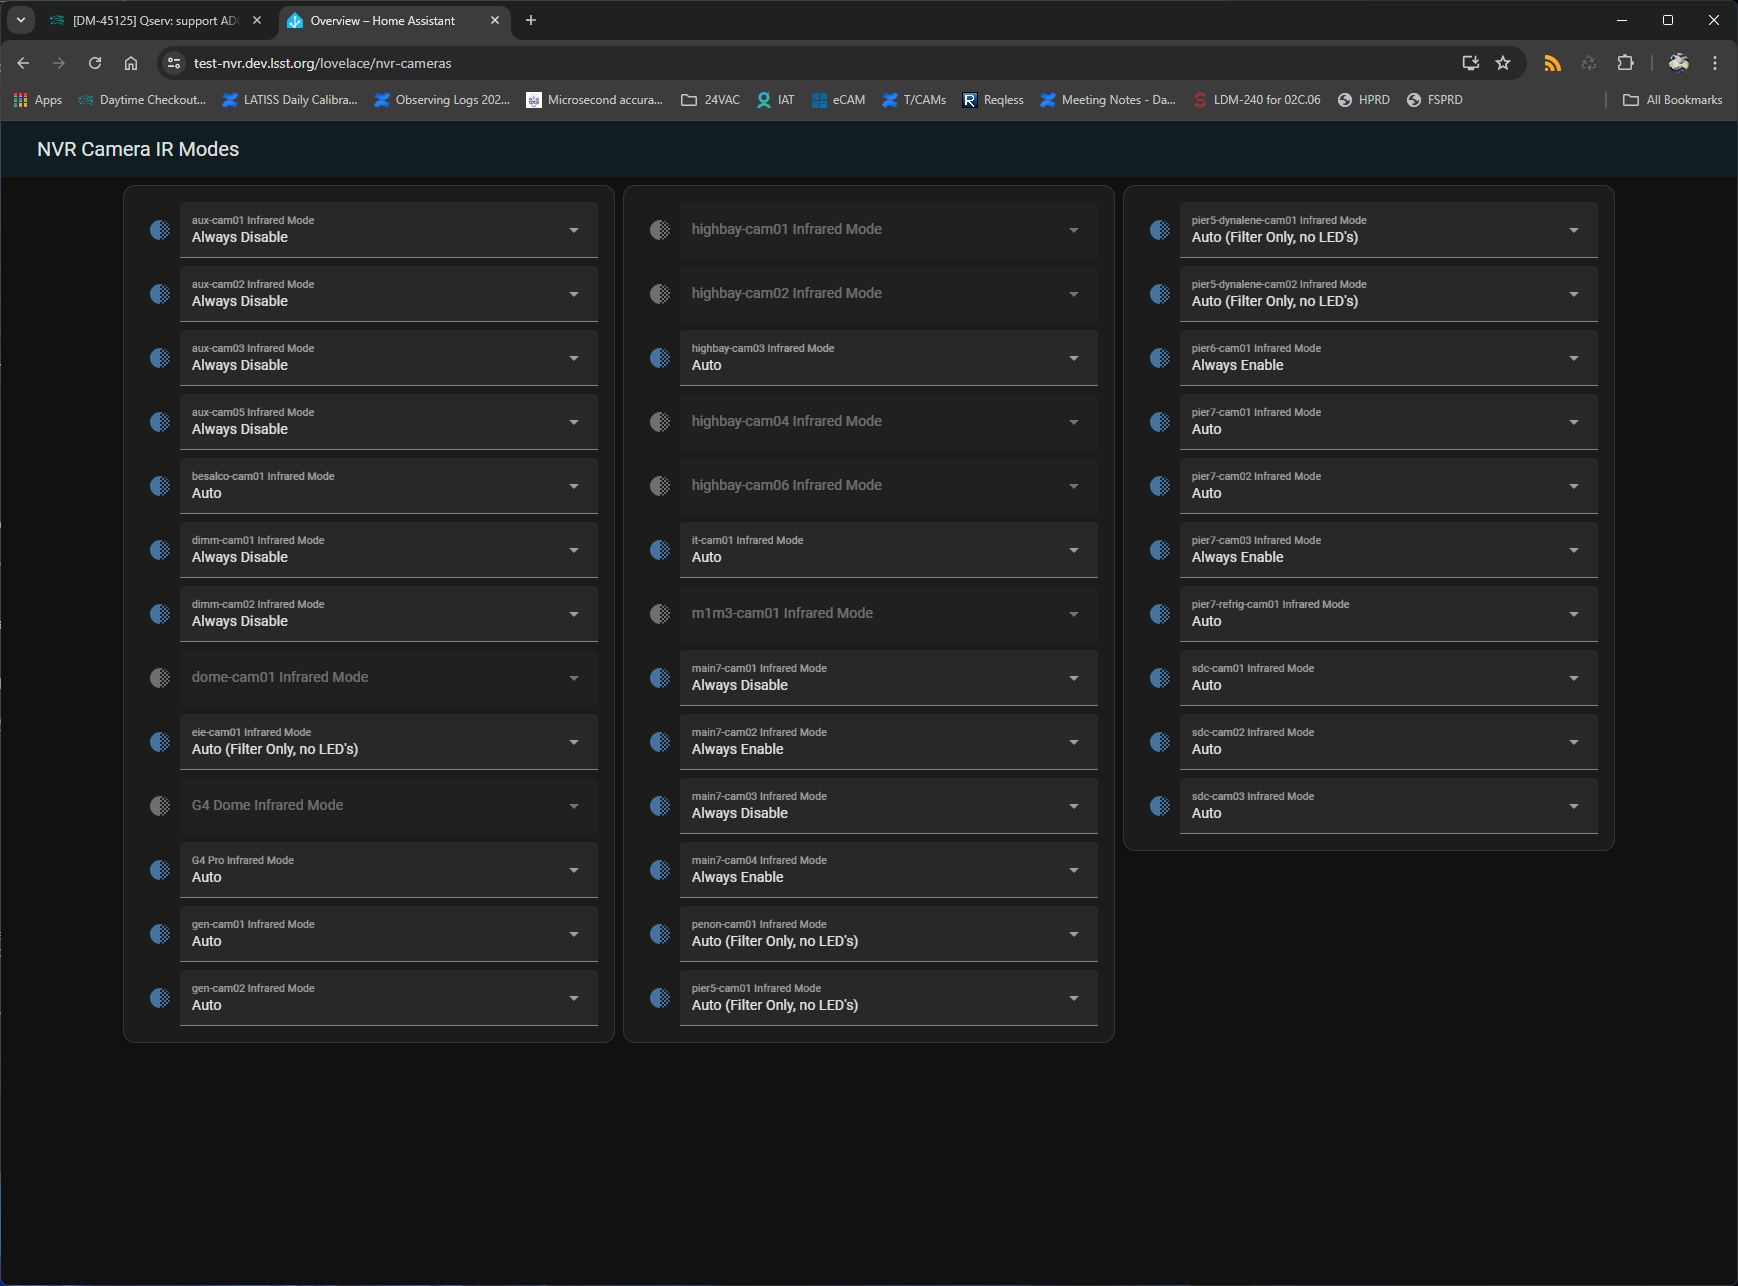Image resolution: width=1738 pixels, height=1286 pixels.
Task: Select the Overview – Home Assistant tab
Action: tap(394, 21)
